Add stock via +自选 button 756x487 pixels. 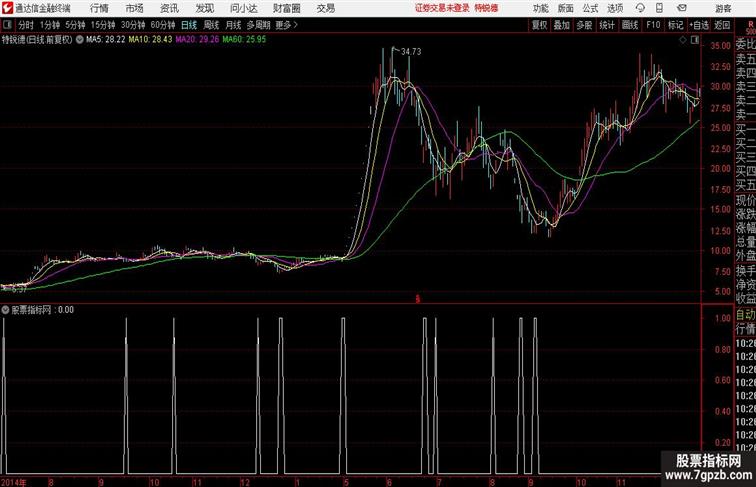699,25
